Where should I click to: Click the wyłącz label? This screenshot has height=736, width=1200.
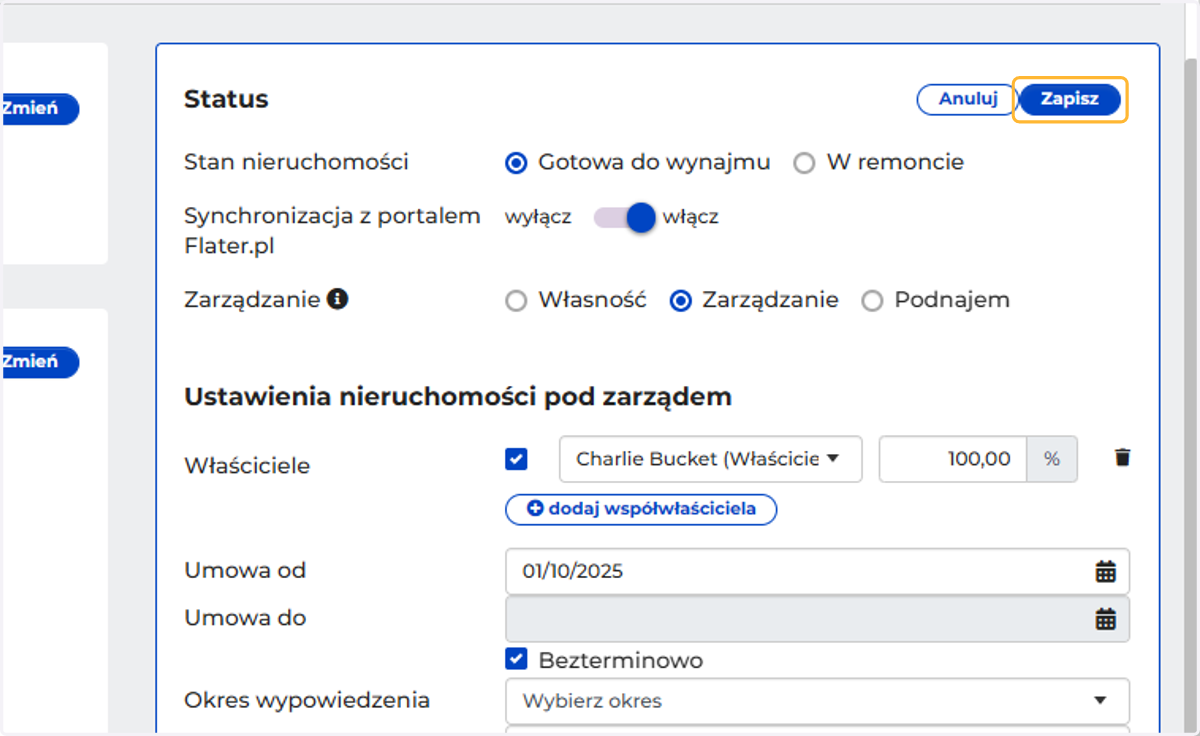tap(538, 217)
